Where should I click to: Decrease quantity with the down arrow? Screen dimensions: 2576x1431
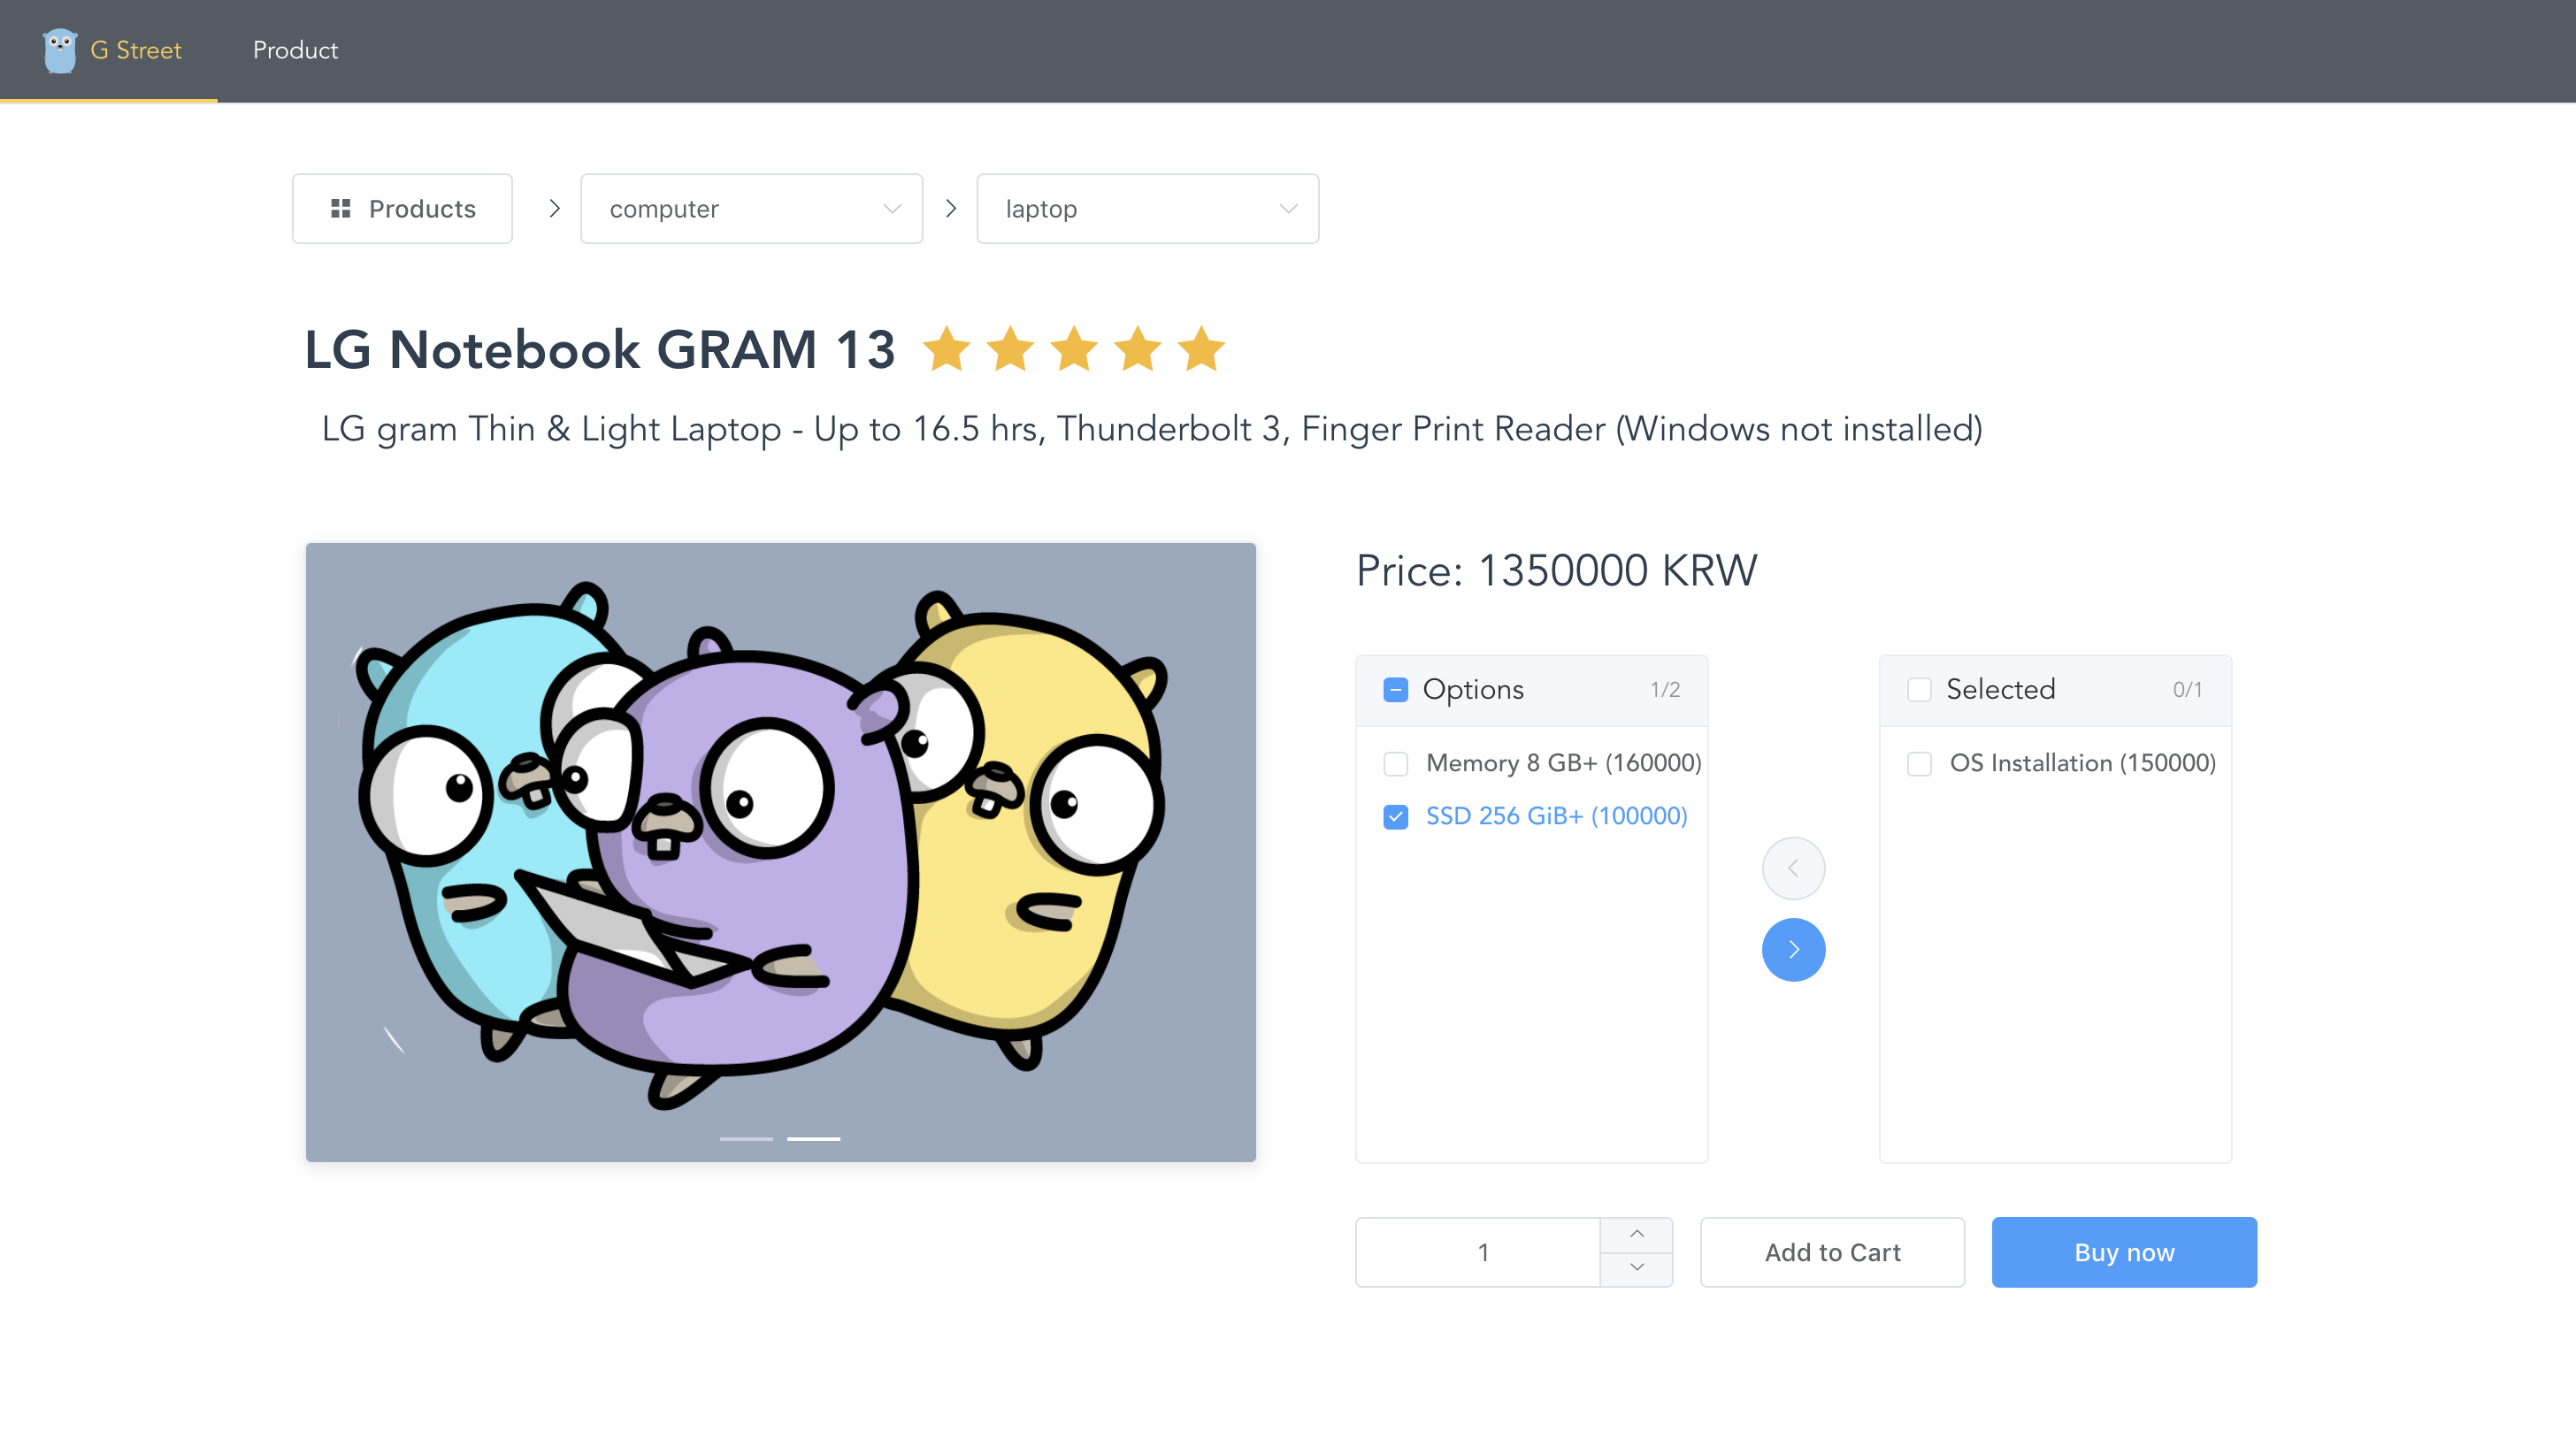tap(1636, 1268)
